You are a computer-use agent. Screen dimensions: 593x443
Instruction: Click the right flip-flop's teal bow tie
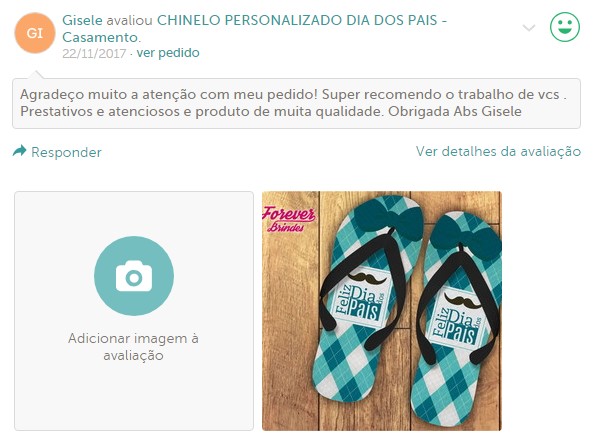tap(466, 238)
